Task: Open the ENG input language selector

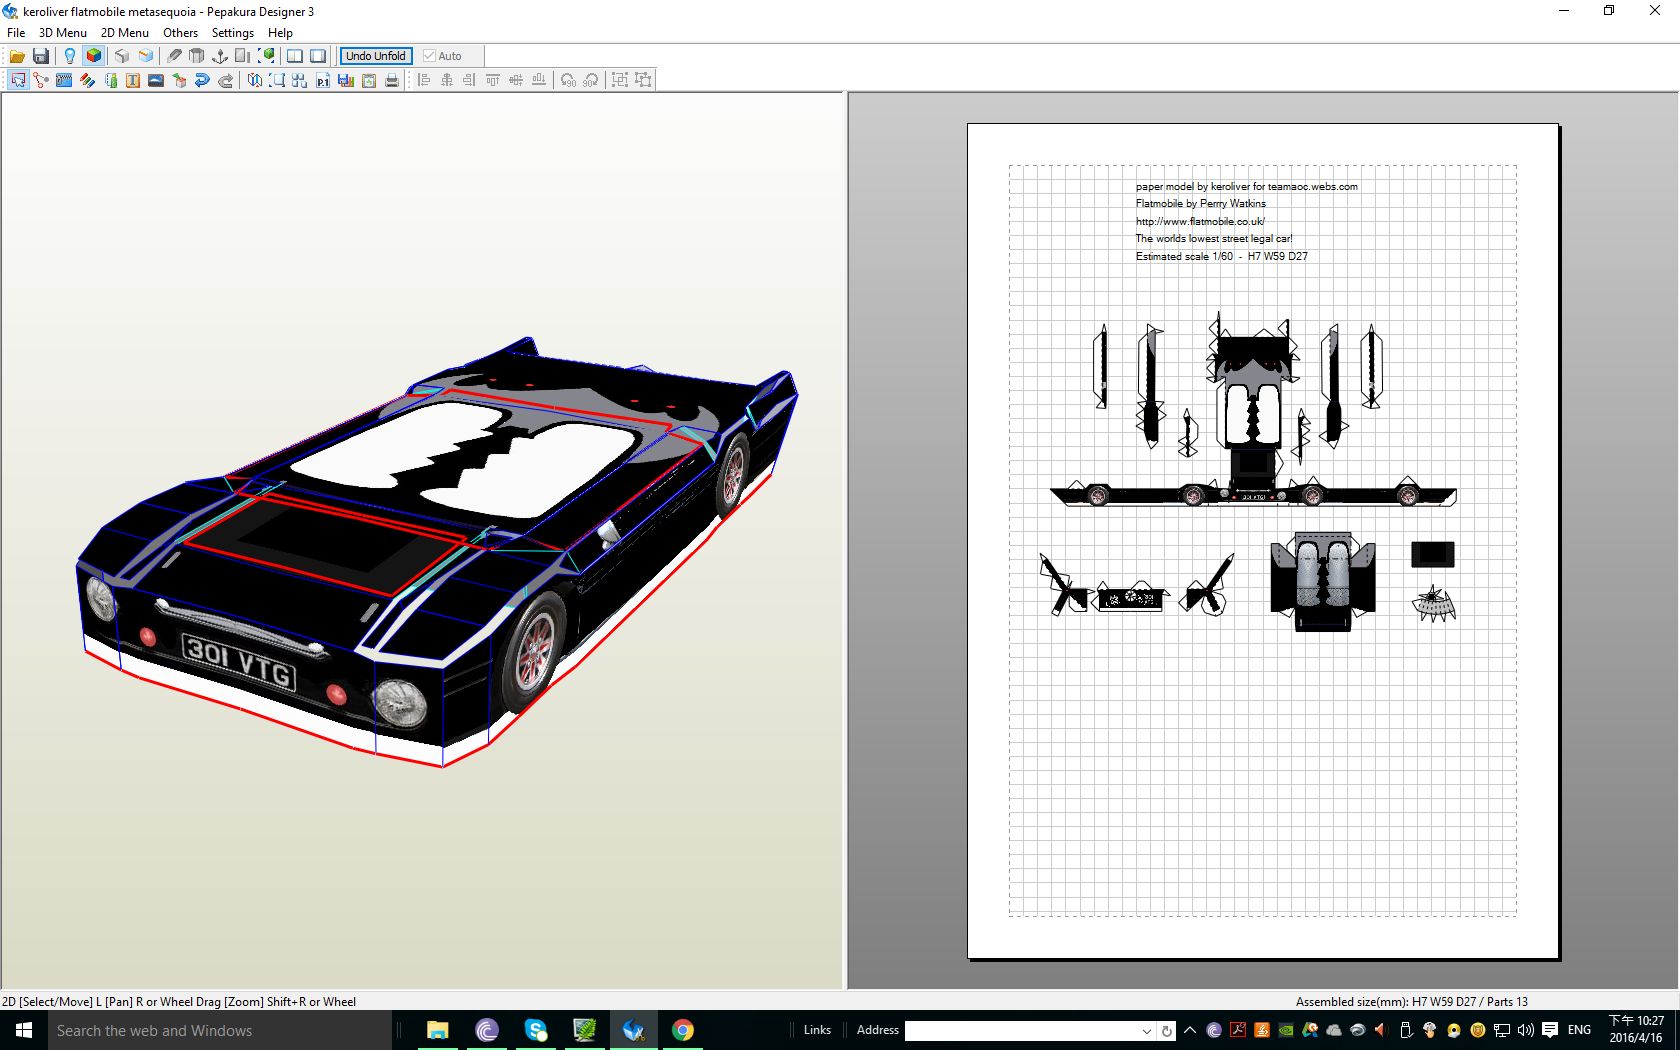Action: (1579, 1030)
